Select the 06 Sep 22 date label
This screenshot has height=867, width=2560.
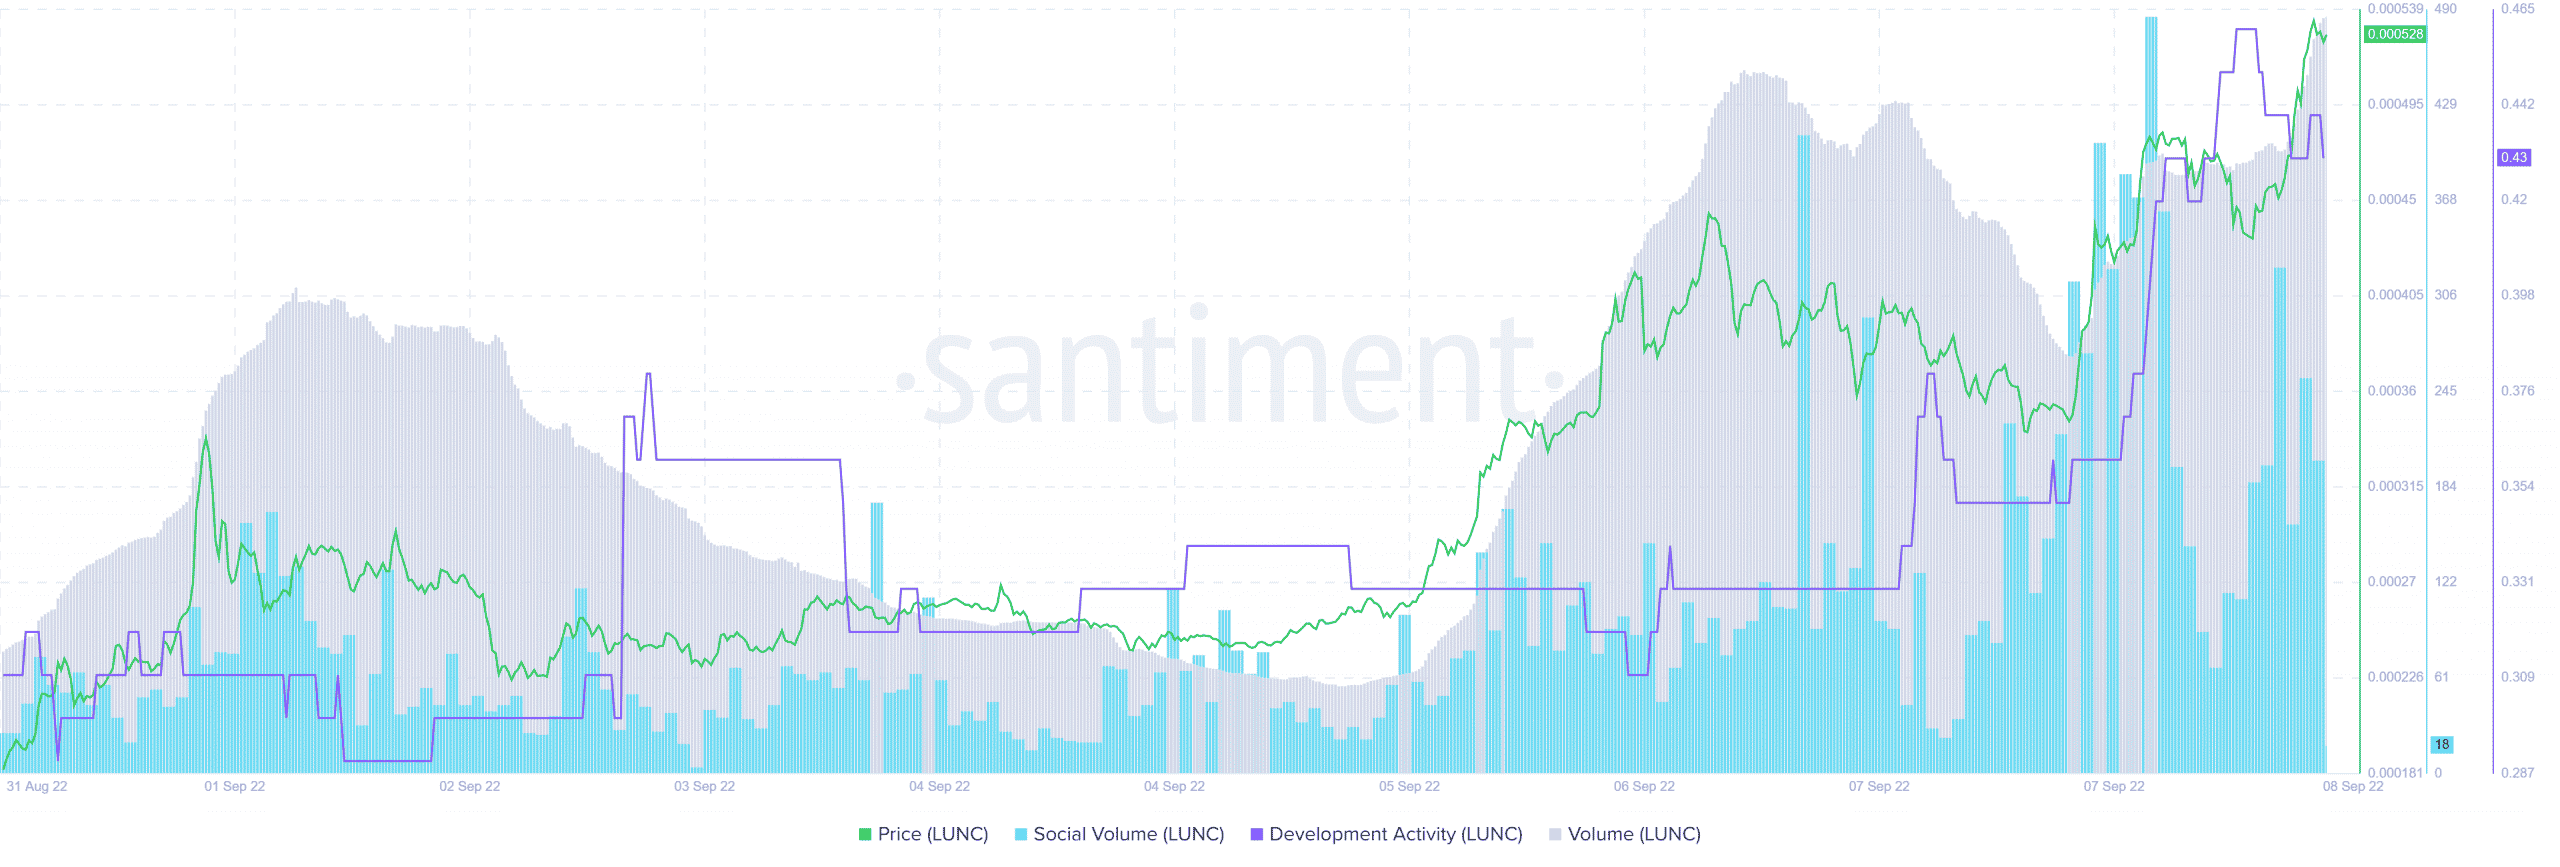point(1644,786)
